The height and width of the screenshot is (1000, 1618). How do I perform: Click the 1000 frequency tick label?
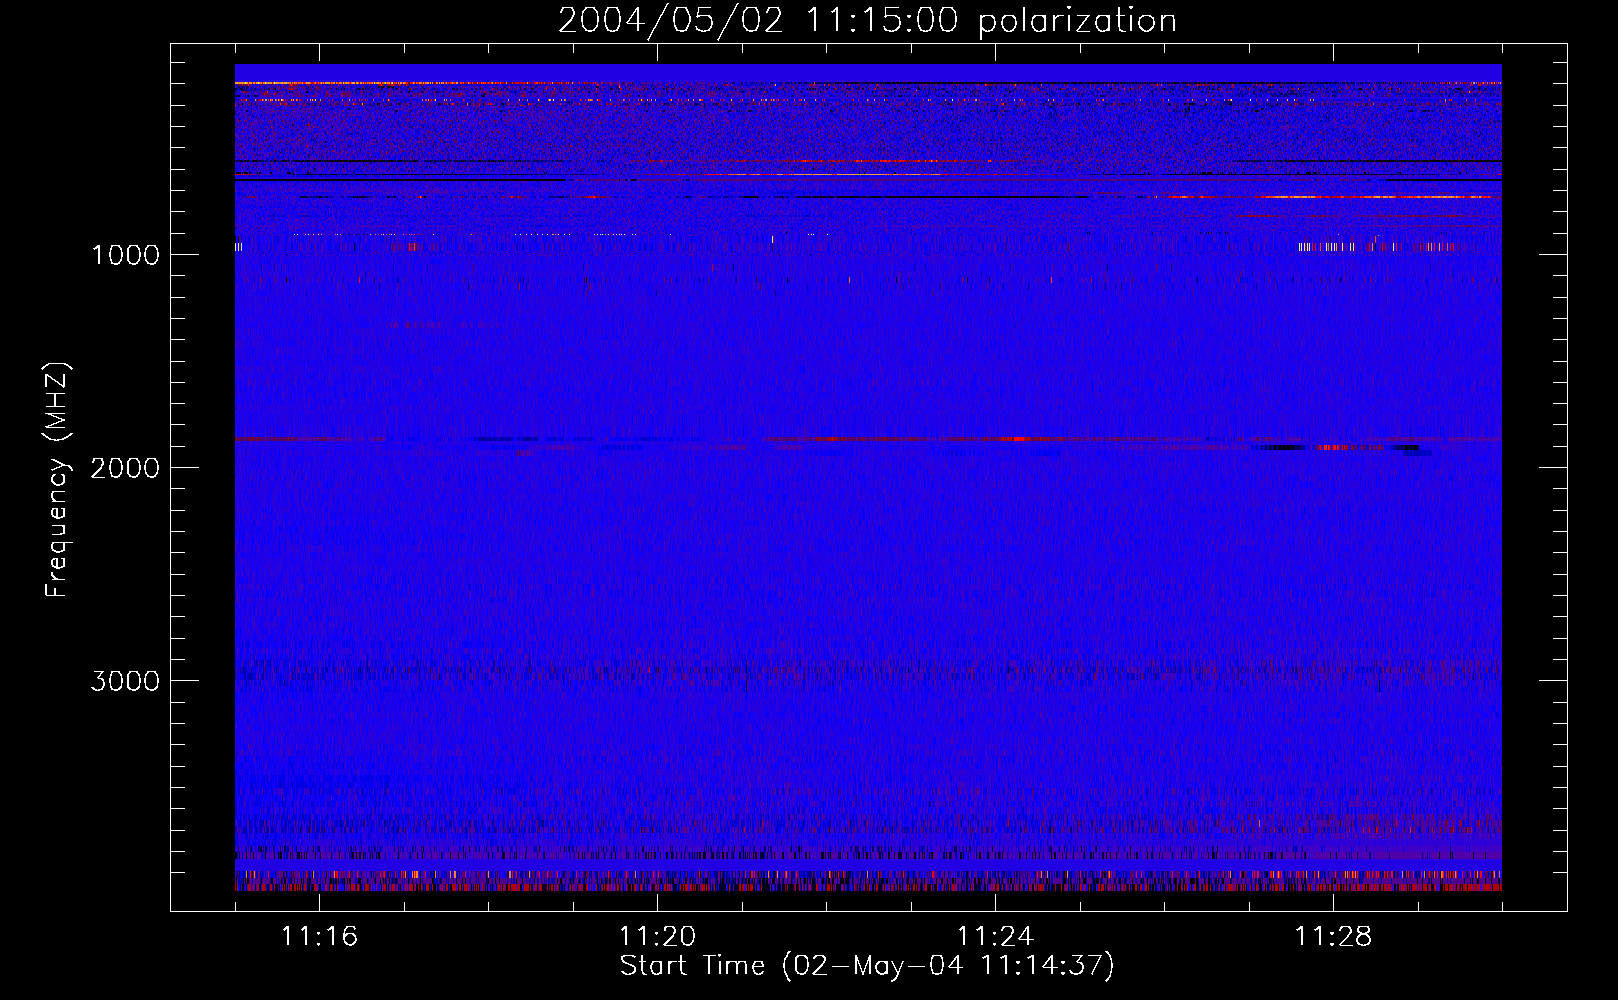(126, 255)
